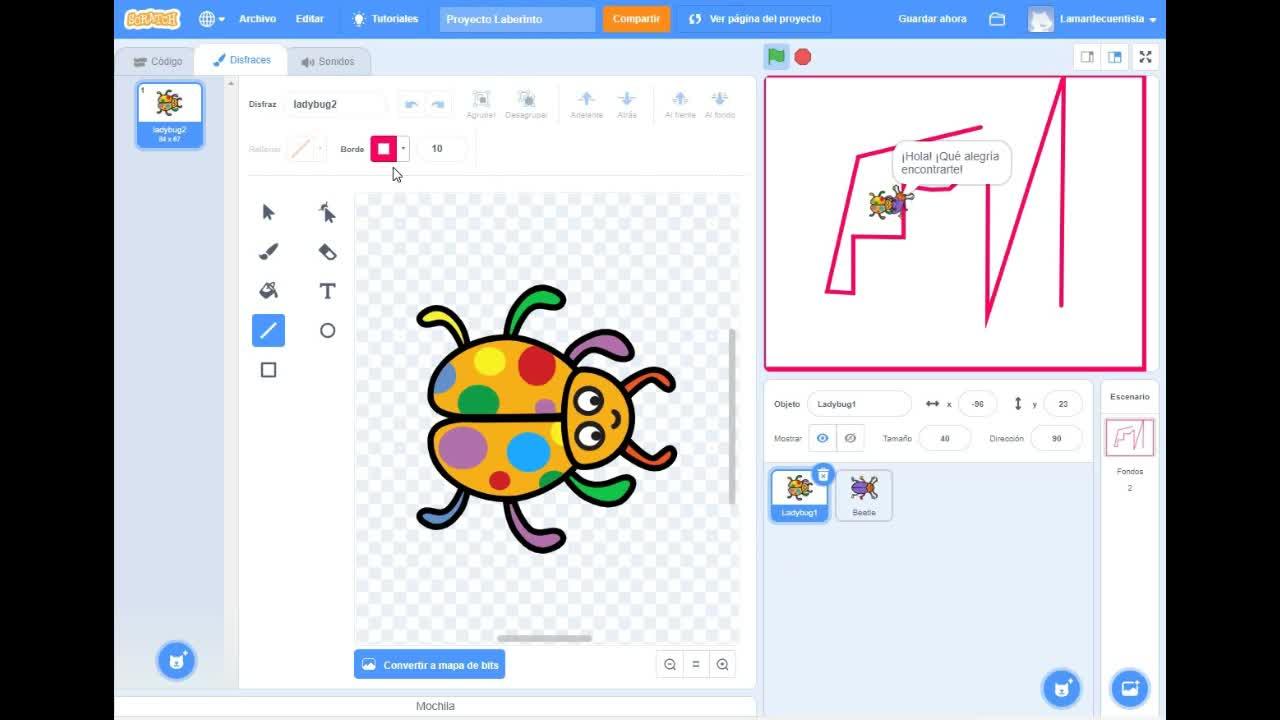Switch to small stage layout
Viewport: 1280px width, 720px height.
1087,57
